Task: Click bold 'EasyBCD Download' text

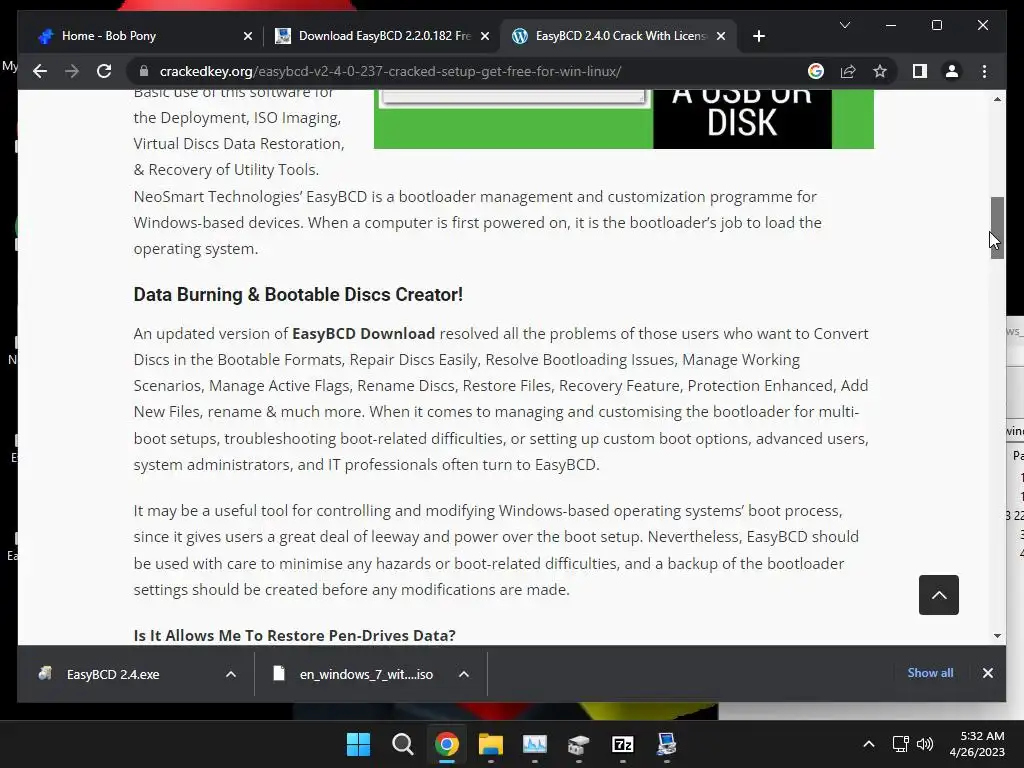Action: pos(363,334)
